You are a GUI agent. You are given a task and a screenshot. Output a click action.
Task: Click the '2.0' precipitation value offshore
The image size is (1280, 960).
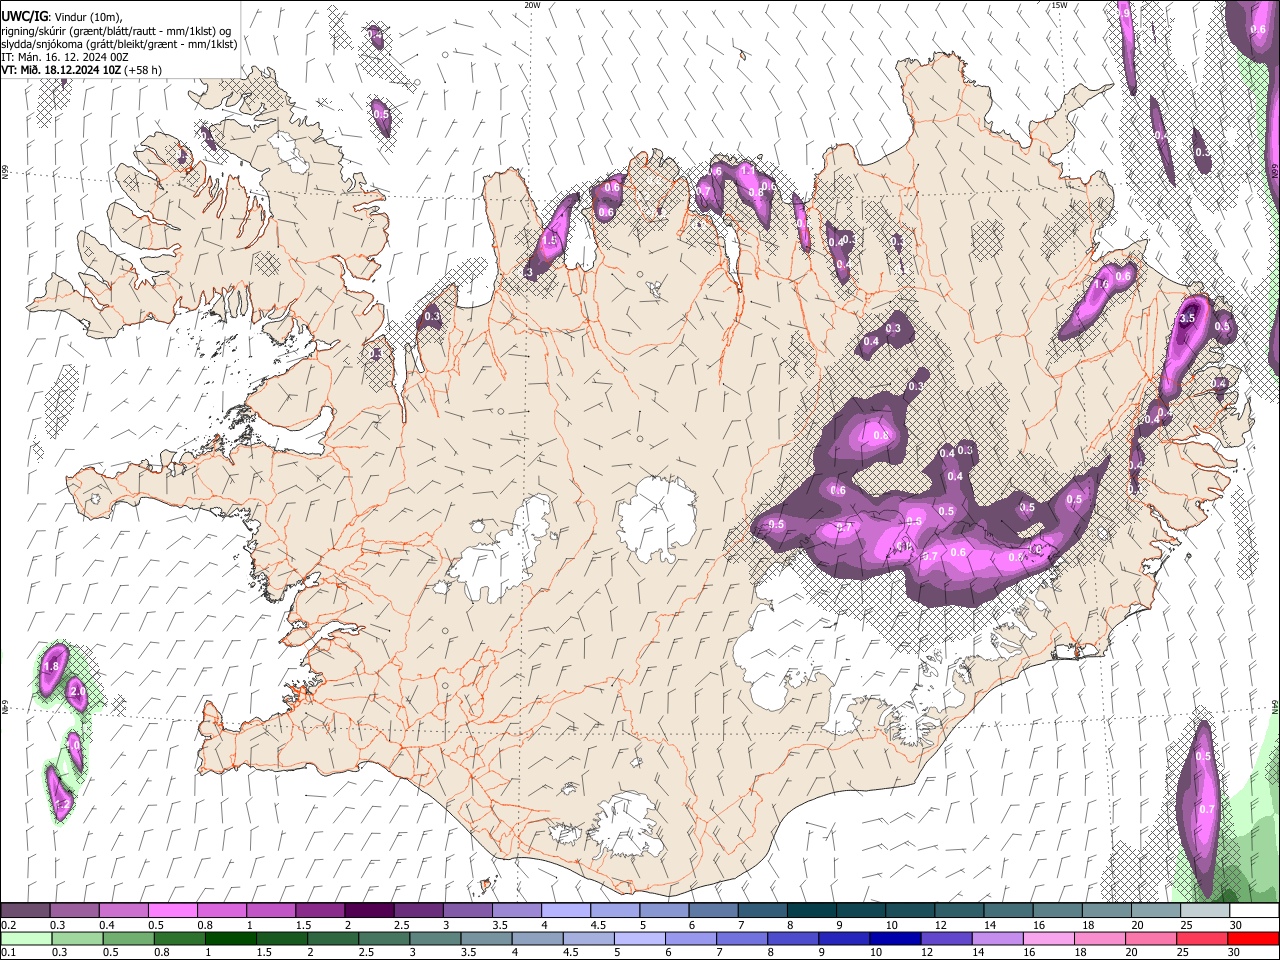point(77,692)
